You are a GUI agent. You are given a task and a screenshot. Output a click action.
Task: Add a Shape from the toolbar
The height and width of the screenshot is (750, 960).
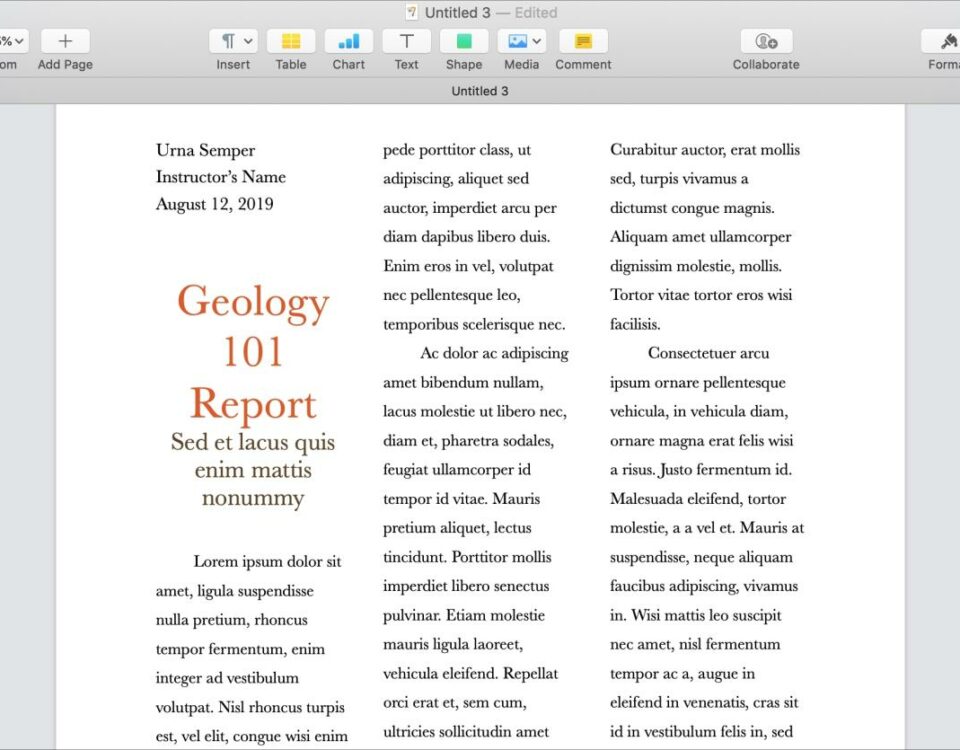click(x=463, y=41)
